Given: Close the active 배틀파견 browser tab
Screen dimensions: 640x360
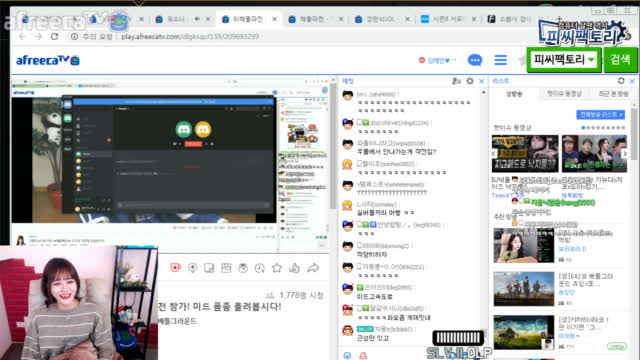Looking at the screenshot, I should 274,19.
